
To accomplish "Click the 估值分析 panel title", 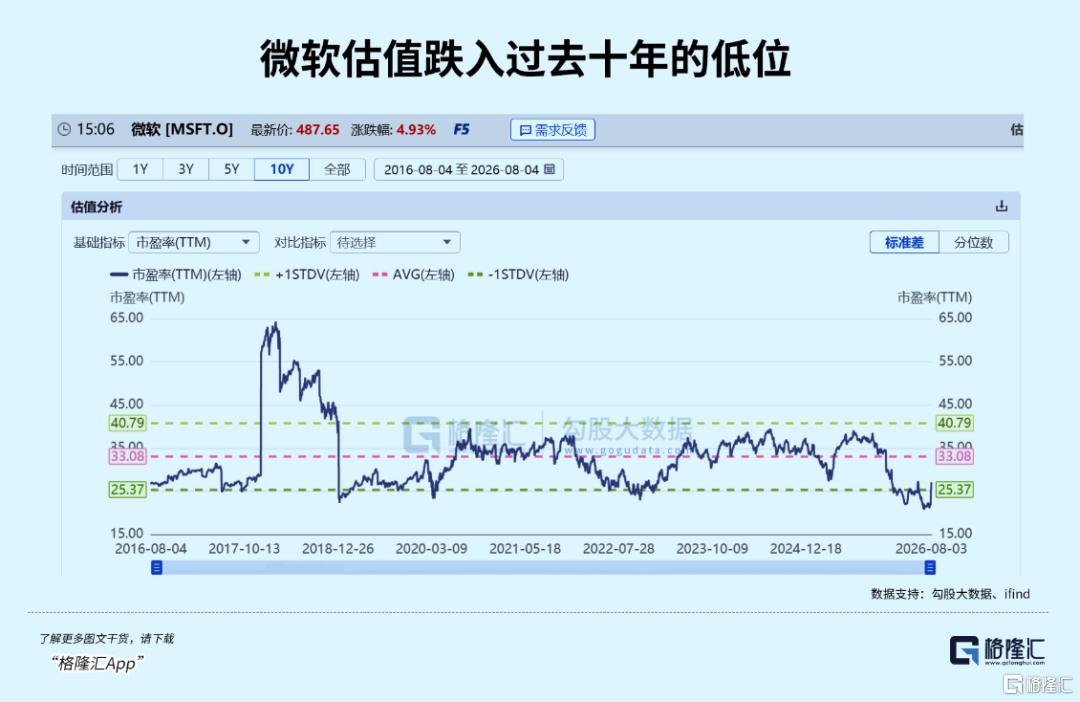I will pyautogui.click(x=96, y=207).
